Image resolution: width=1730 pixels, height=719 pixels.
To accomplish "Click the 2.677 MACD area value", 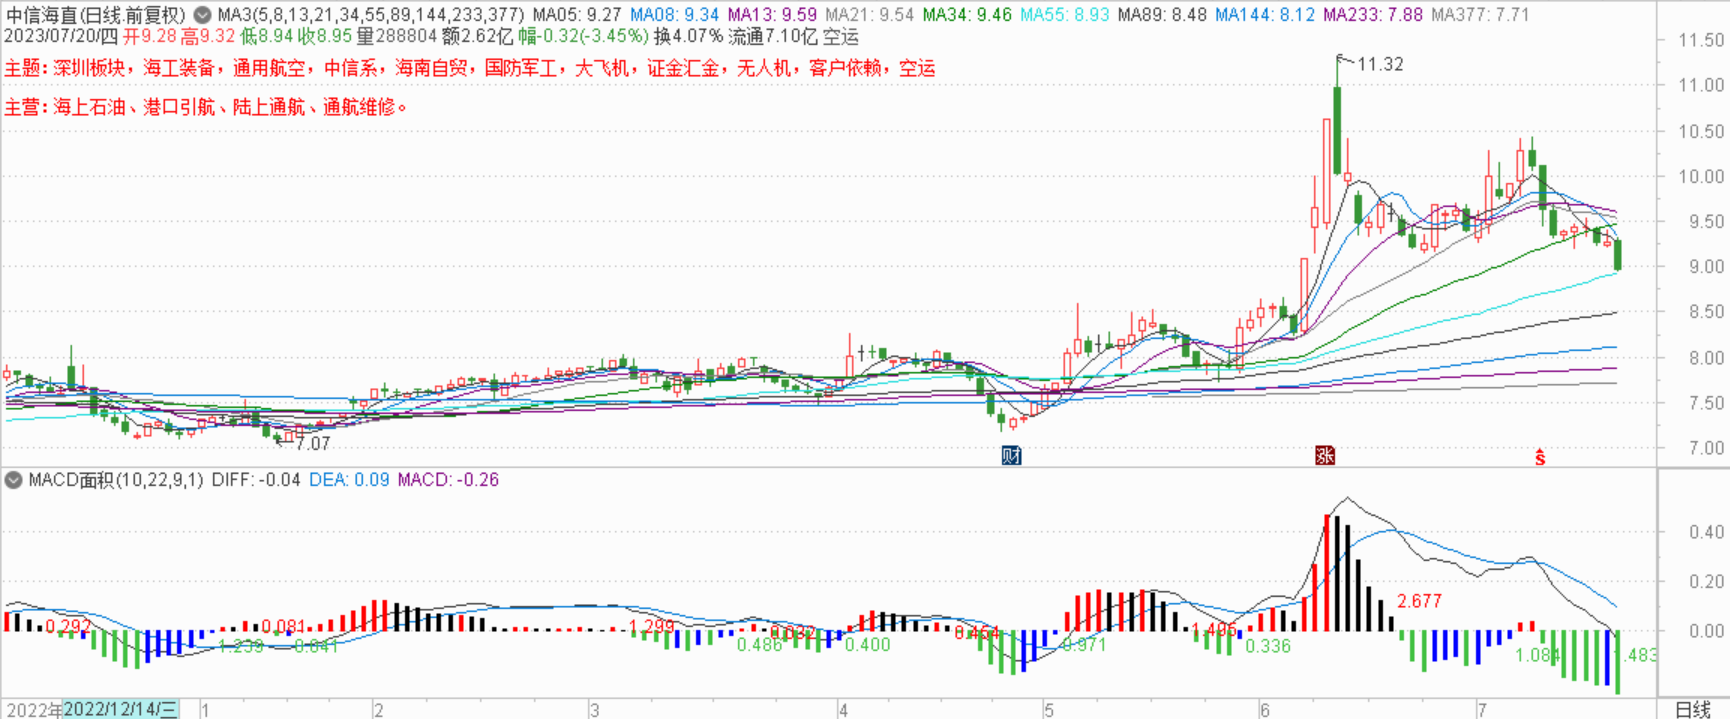I will pyautogui.click(x=1419, y=601).
